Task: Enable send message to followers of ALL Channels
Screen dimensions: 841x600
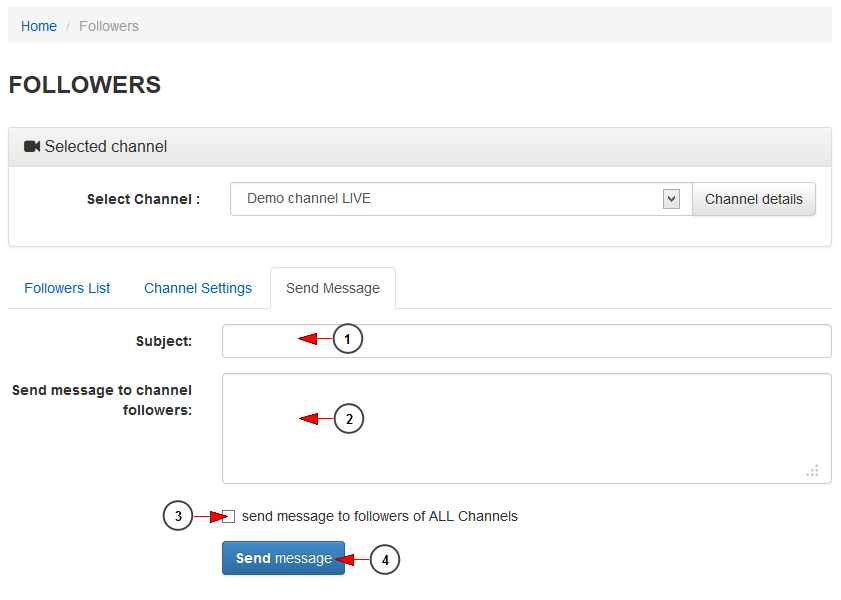Action: point(228,516)
